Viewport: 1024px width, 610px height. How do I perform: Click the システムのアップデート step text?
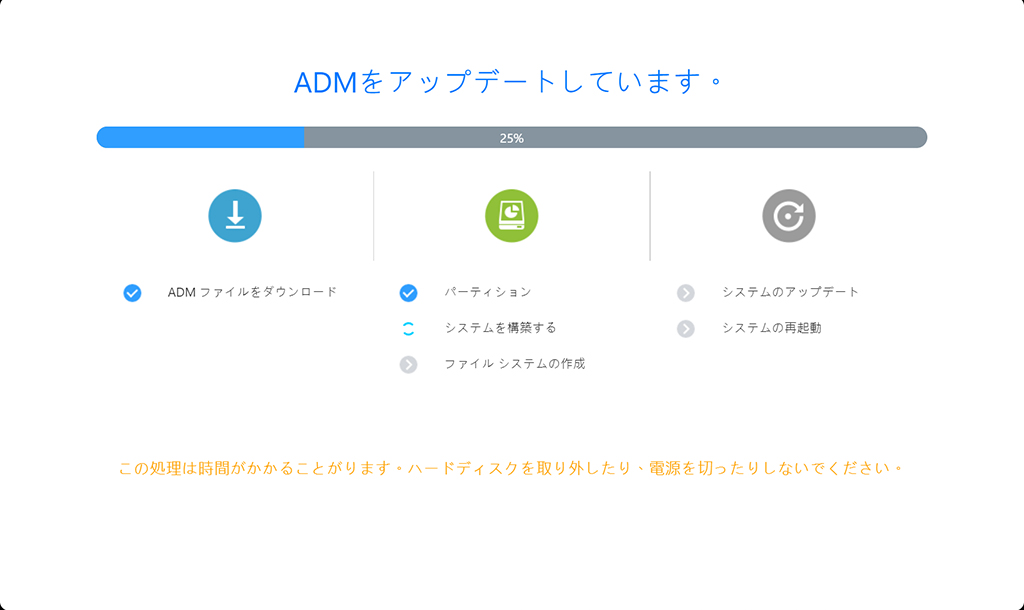(790, 292)
